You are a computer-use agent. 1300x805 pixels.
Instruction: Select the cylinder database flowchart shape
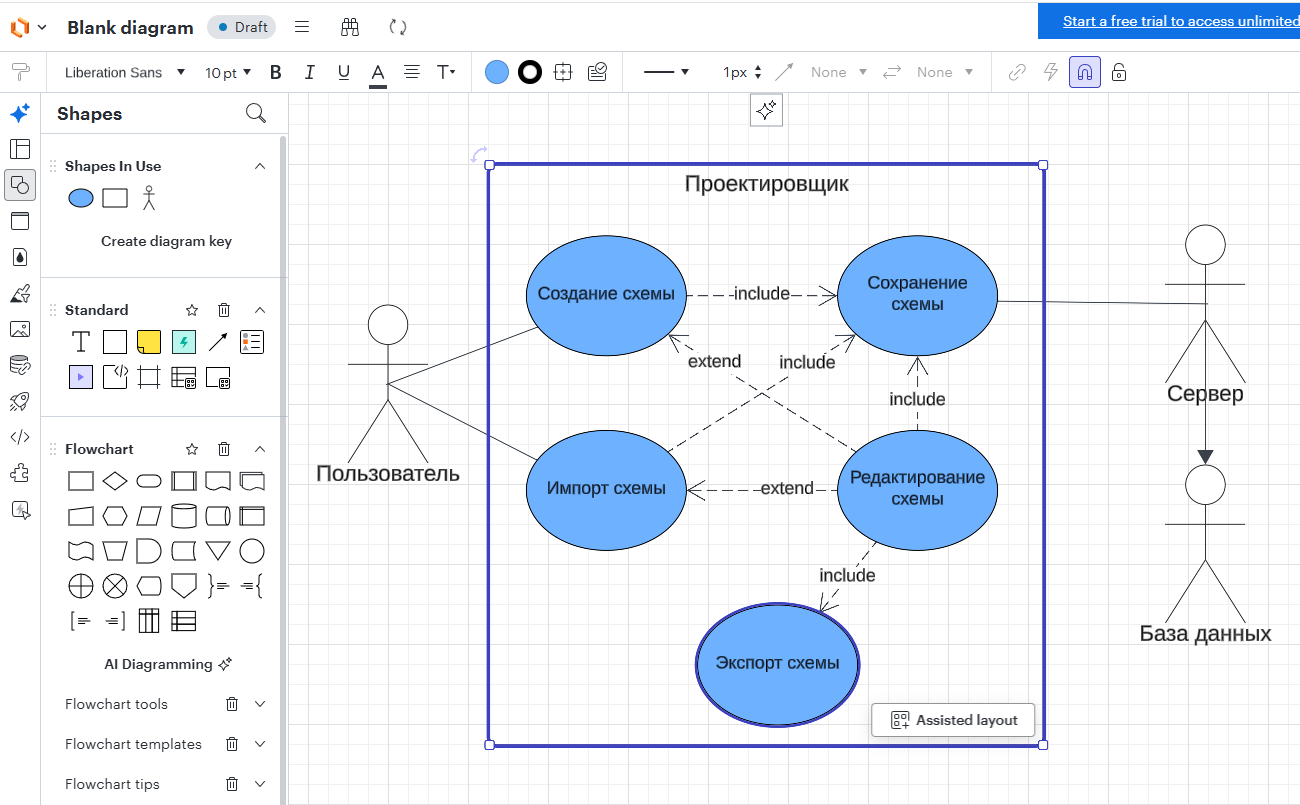[x=183, y=516]
